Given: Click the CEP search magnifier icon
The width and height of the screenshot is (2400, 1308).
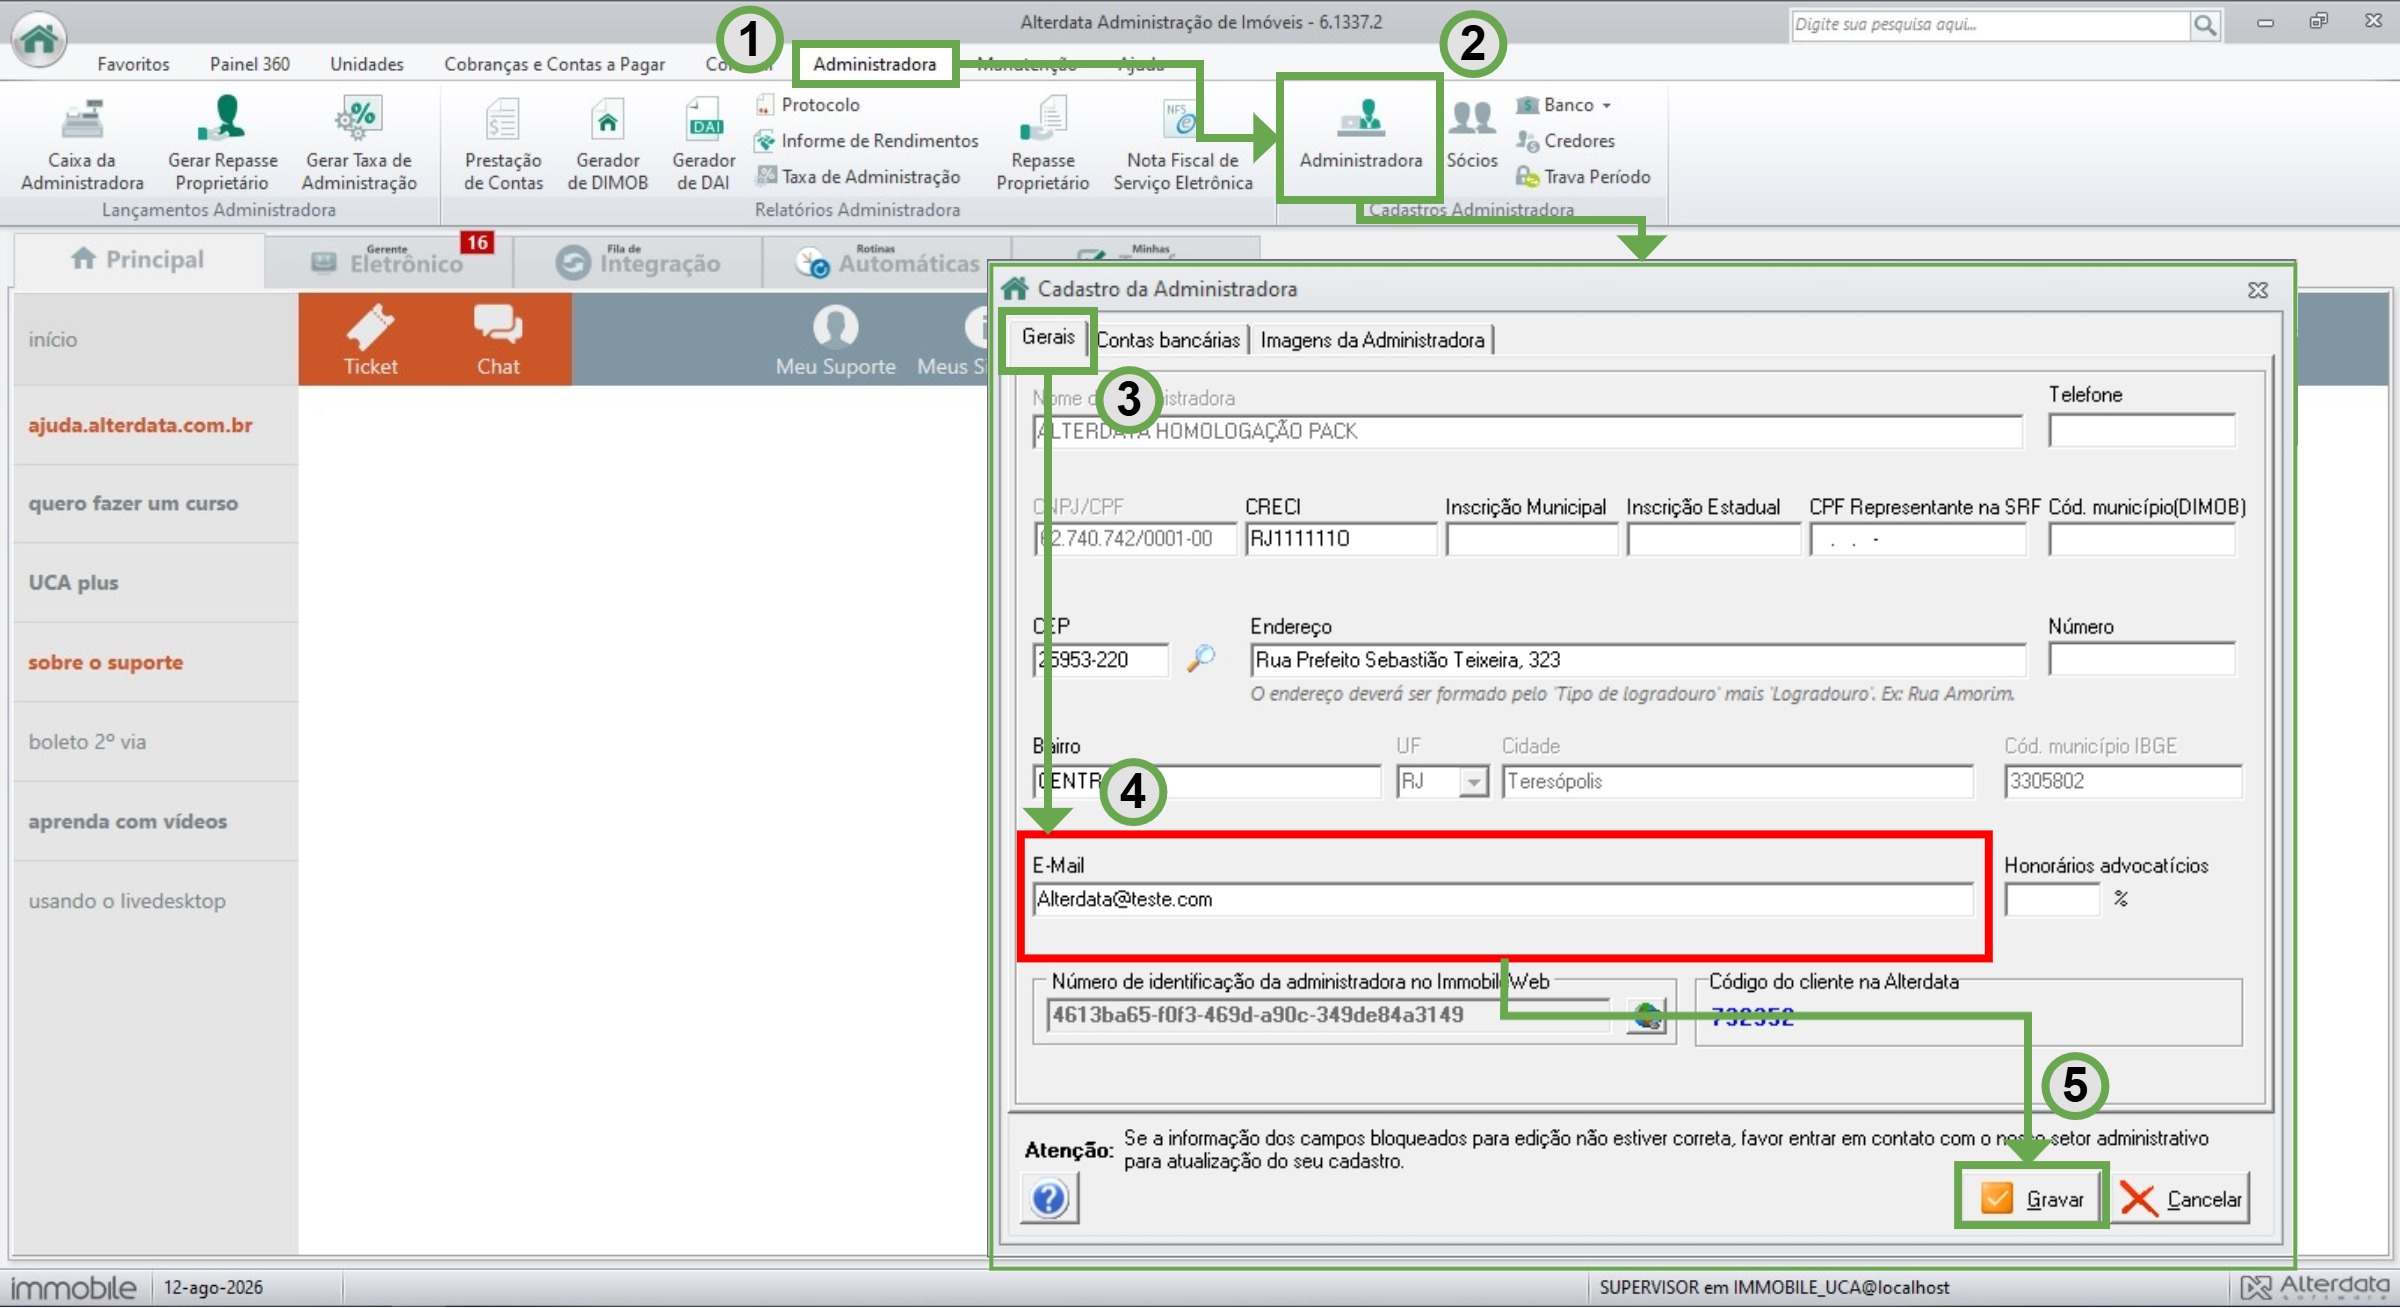Looking at the screenshot, I should coord(1201,658).
